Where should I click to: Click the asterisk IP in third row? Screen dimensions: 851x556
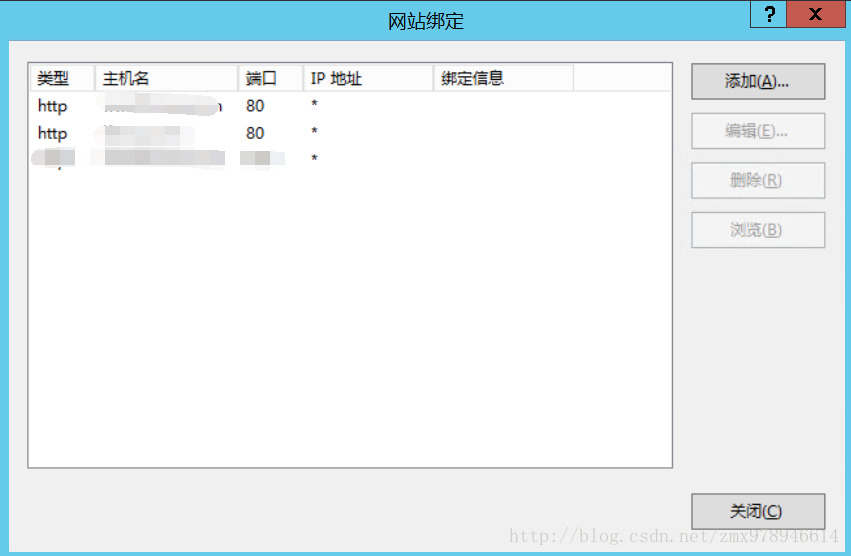pos(314,159)
